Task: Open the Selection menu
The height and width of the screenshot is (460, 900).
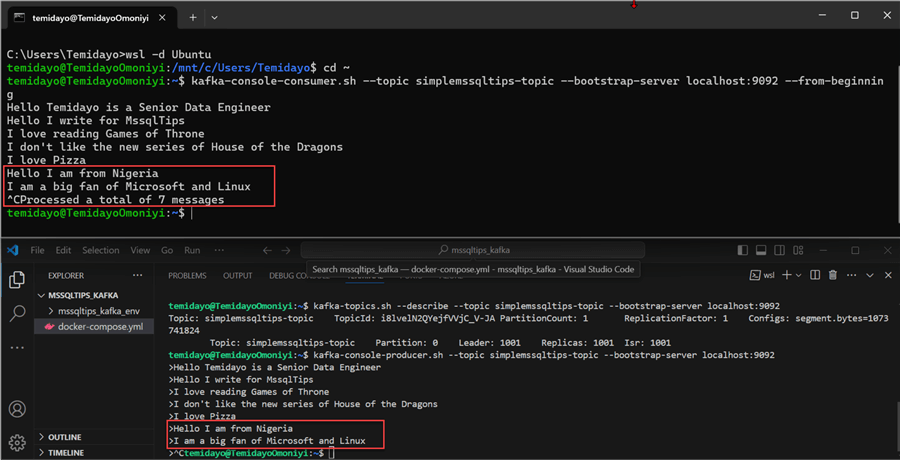Action: 100,250
